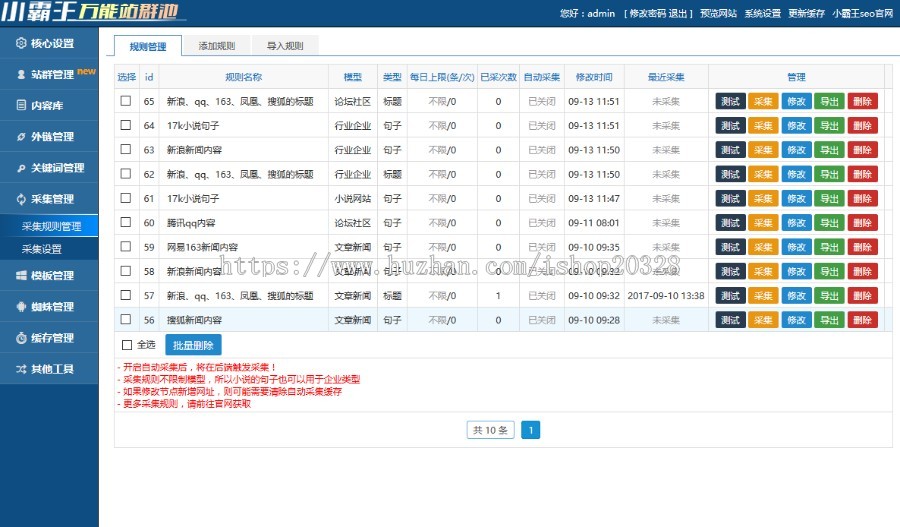This screenshot has width=900, height=527.
Task: Click rule name 搜狐新闻内容
Action: 194,320
